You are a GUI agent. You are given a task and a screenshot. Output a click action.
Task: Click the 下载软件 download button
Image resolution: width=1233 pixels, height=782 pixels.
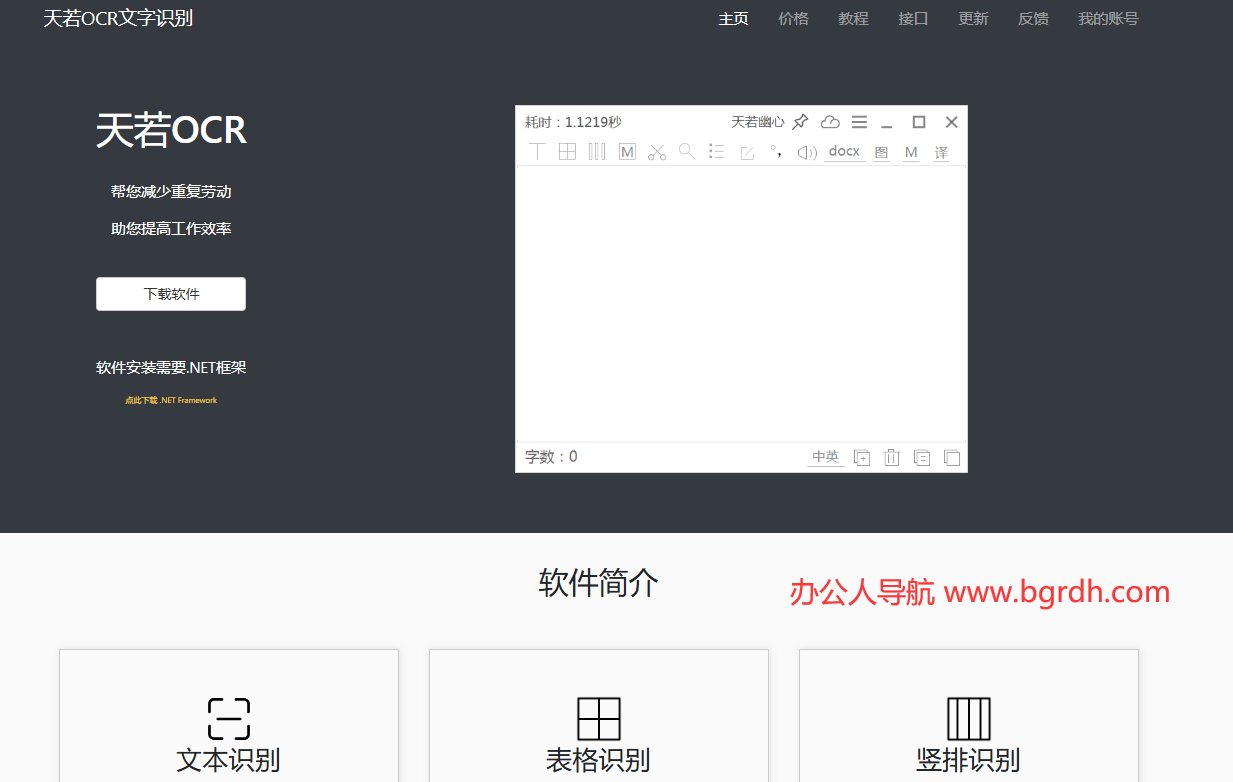[170, 293]
